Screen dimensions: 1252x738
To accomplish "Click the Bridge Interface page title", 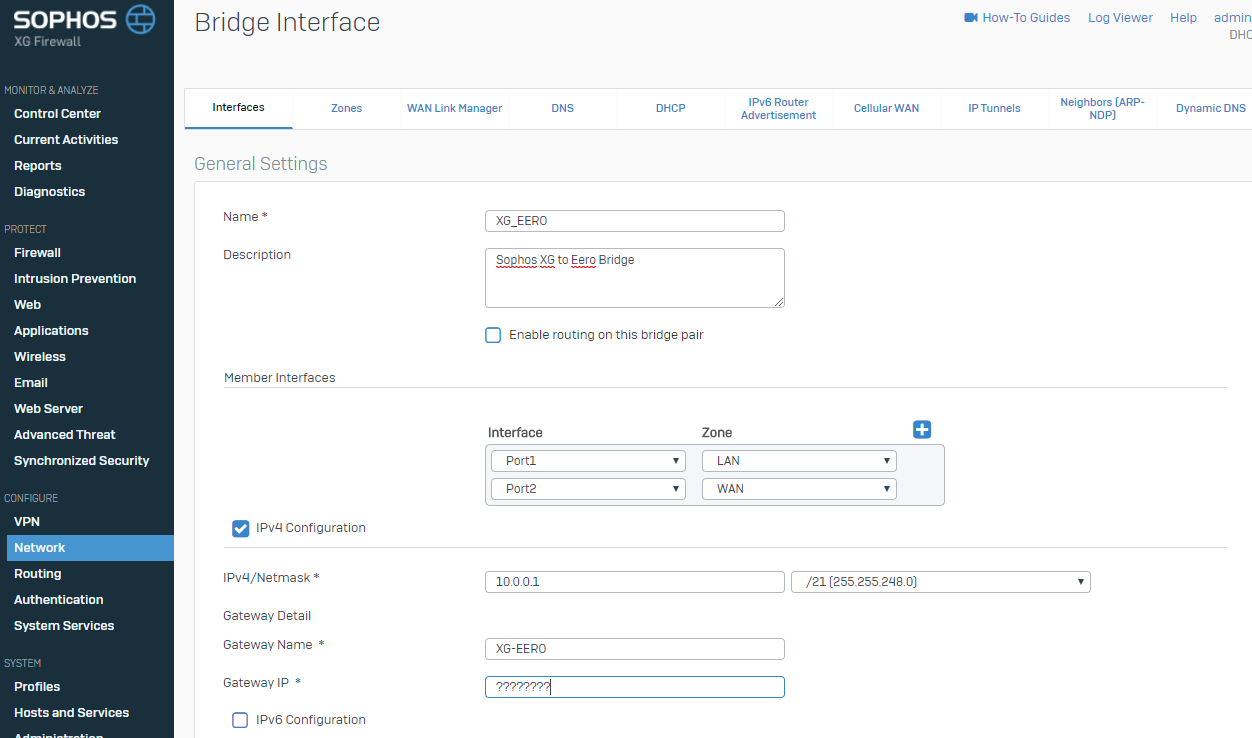I will (x=287, y=22).
